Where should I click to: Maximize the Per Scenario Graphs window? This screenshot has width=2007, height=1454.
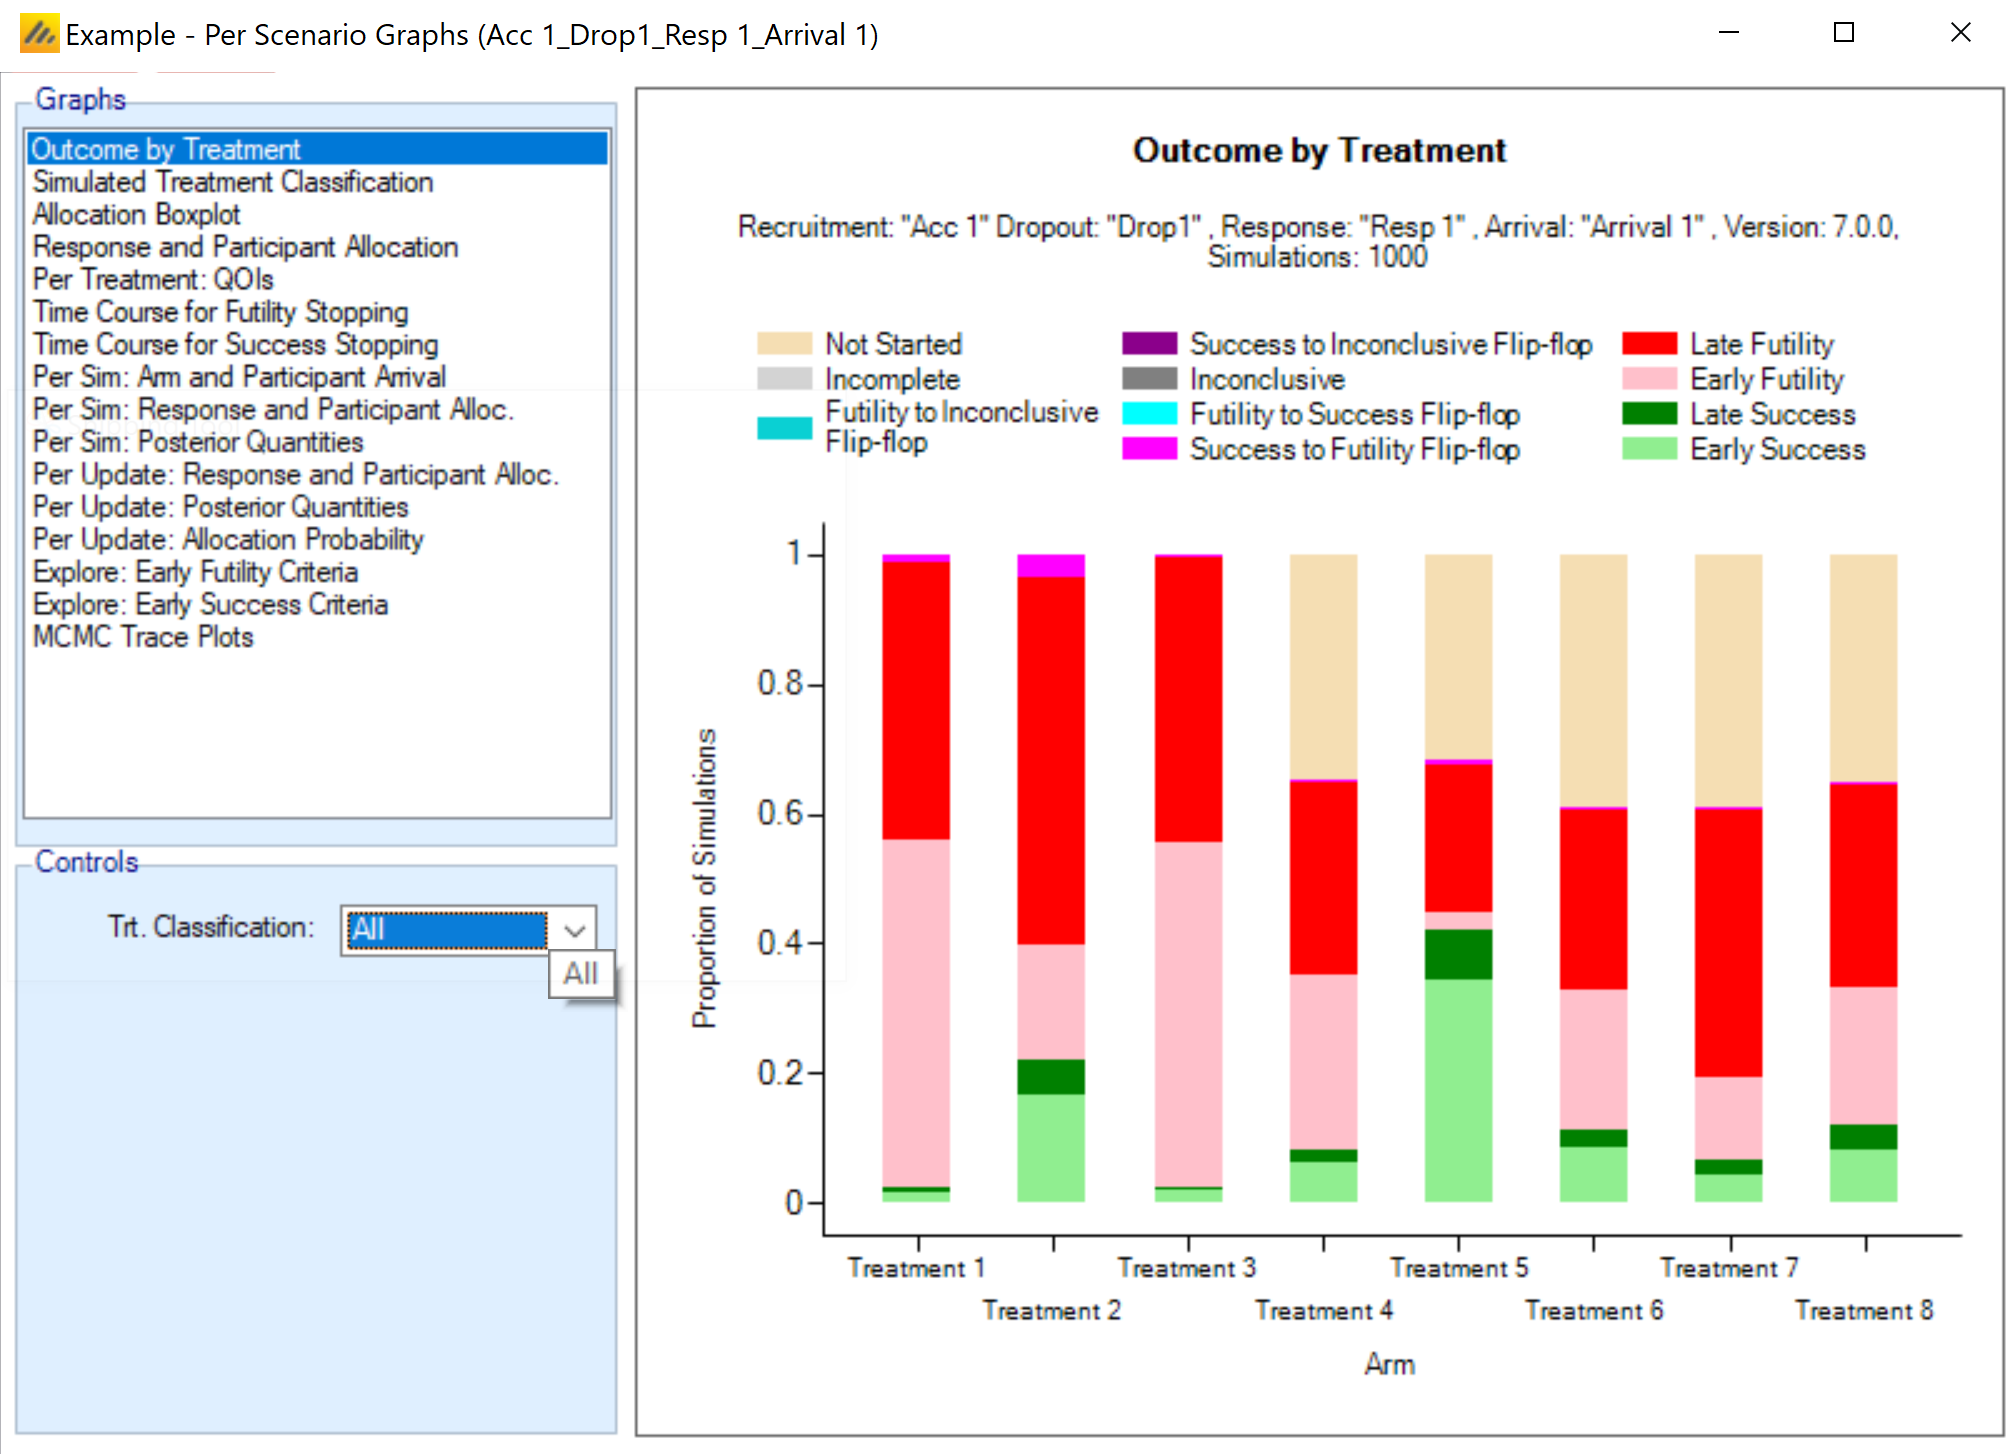tap(1843, 33)
